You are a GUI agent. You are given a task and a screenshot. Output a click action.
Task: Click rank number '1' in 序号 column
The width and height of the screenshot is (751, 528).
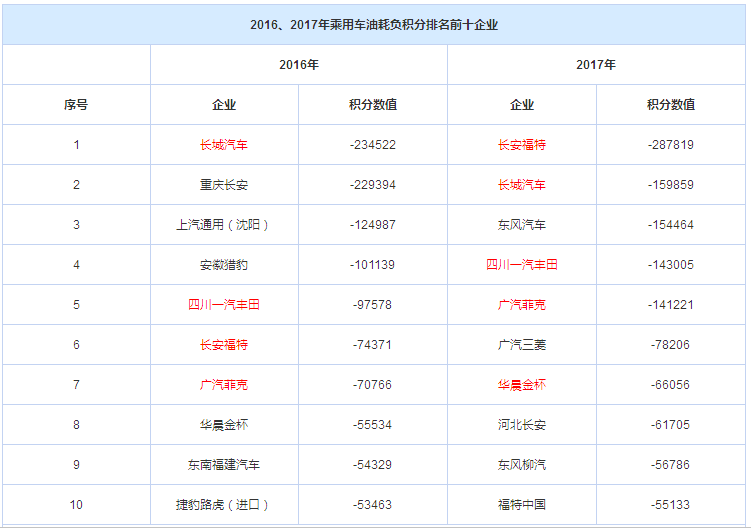(x=76, y=145)
